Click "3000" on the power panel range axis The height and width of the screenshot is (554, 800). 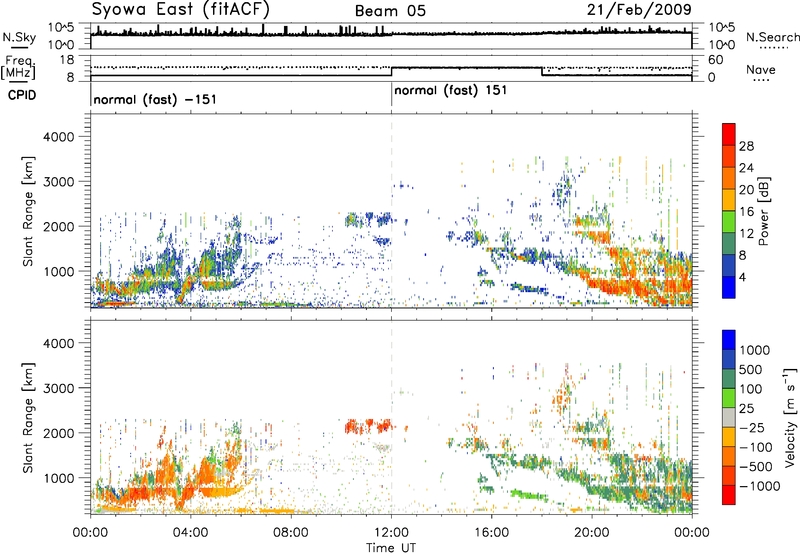point(59,182)
